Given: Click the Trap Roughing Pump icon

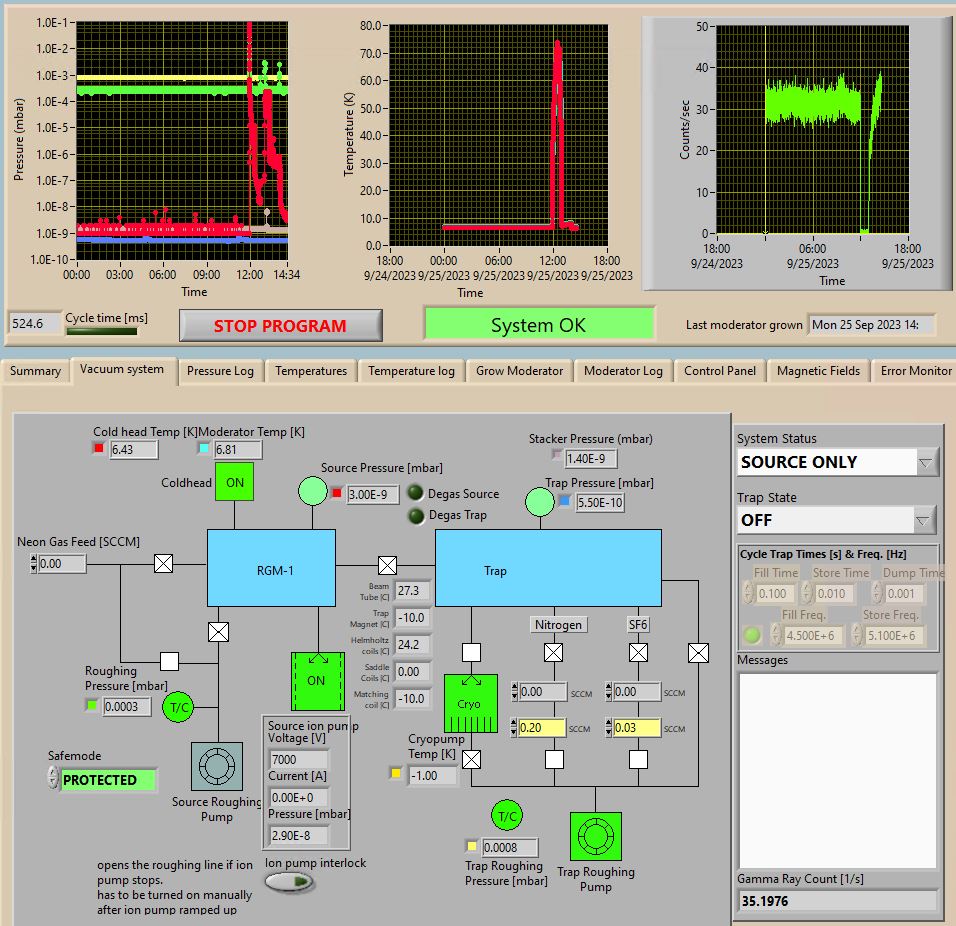Looking at the screenshot, I should click(595, 837).
